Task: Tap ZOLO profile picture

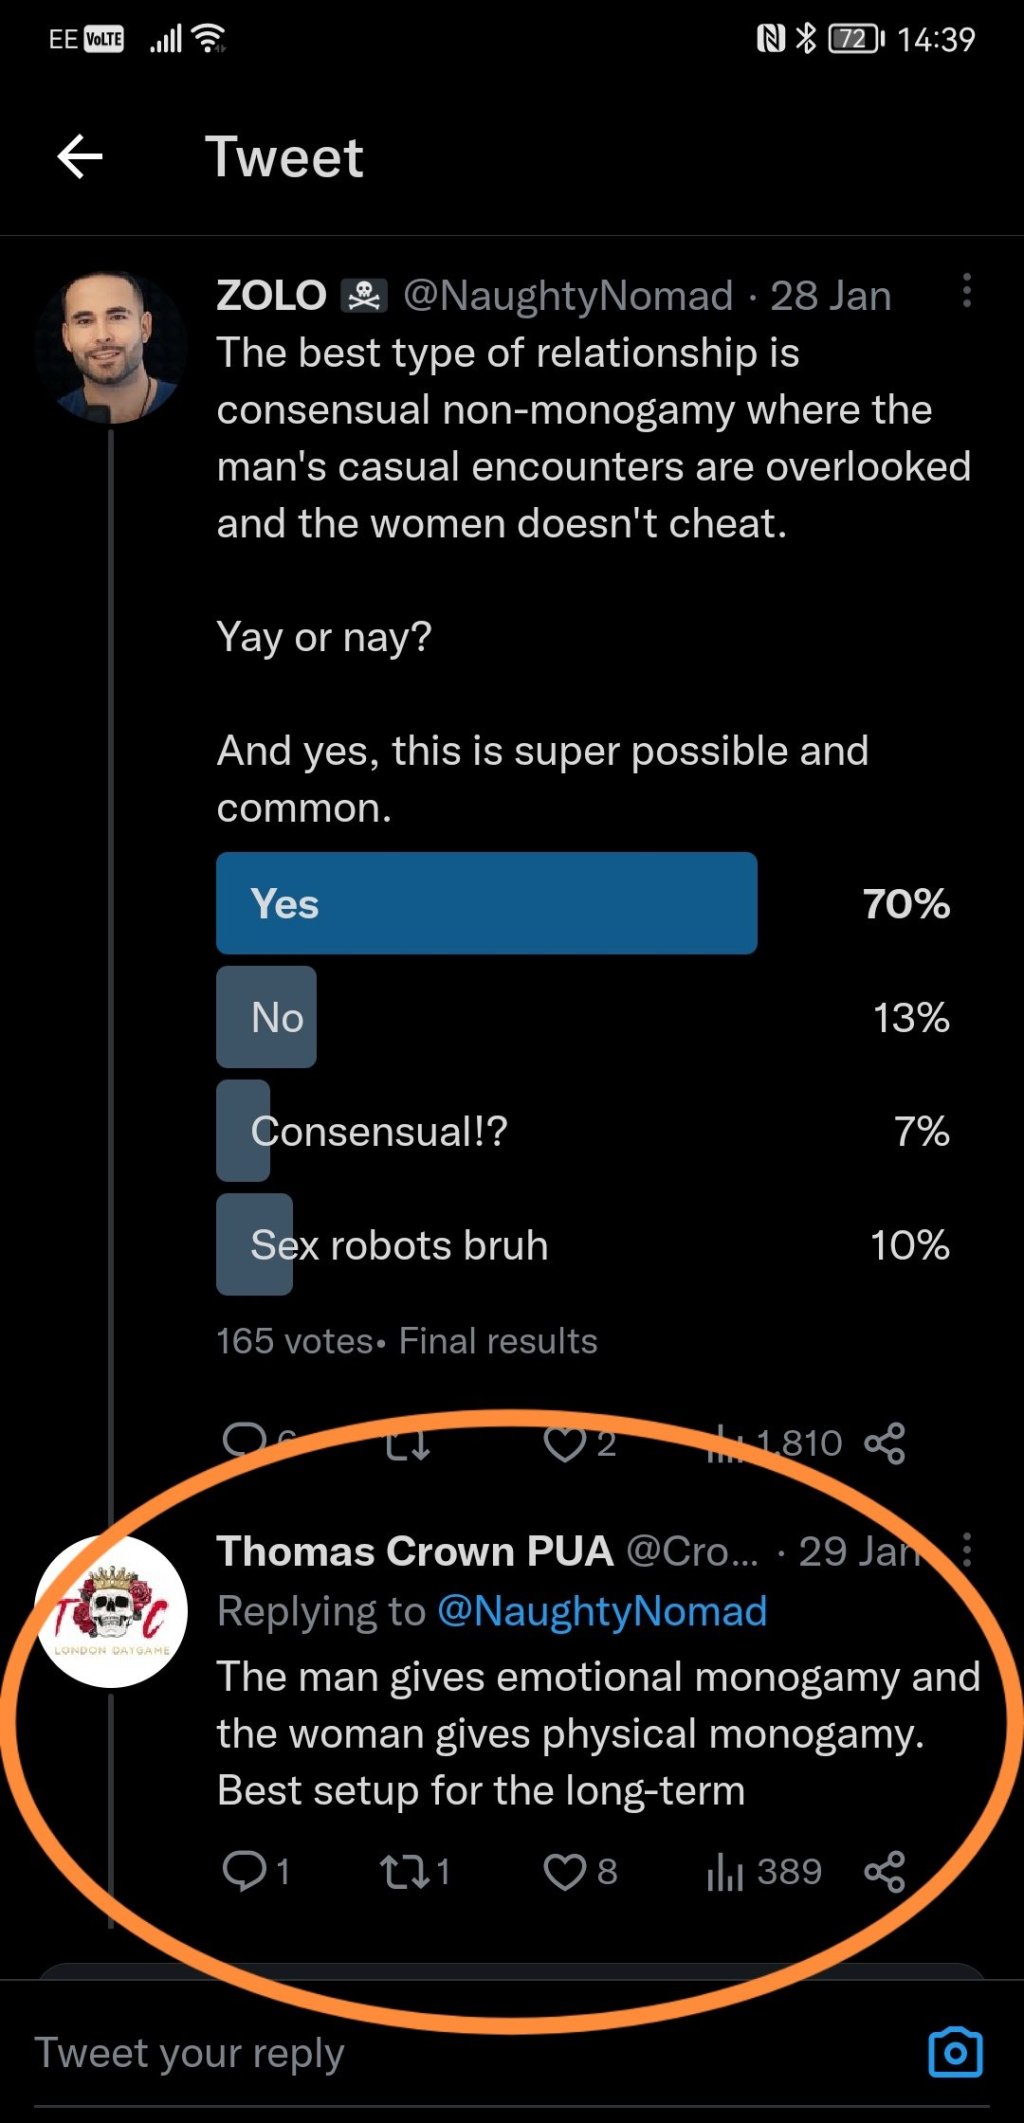Action: coord(110,346)
